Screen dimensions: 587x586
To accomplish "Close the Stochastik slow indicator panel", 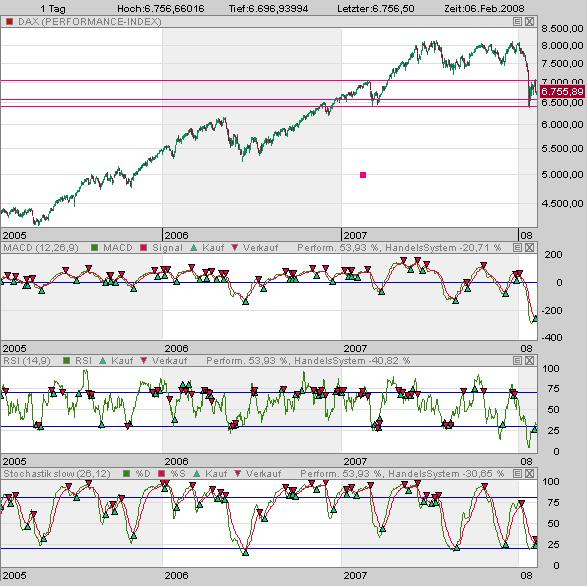I will pyautogui.click(x=529, y=474).
